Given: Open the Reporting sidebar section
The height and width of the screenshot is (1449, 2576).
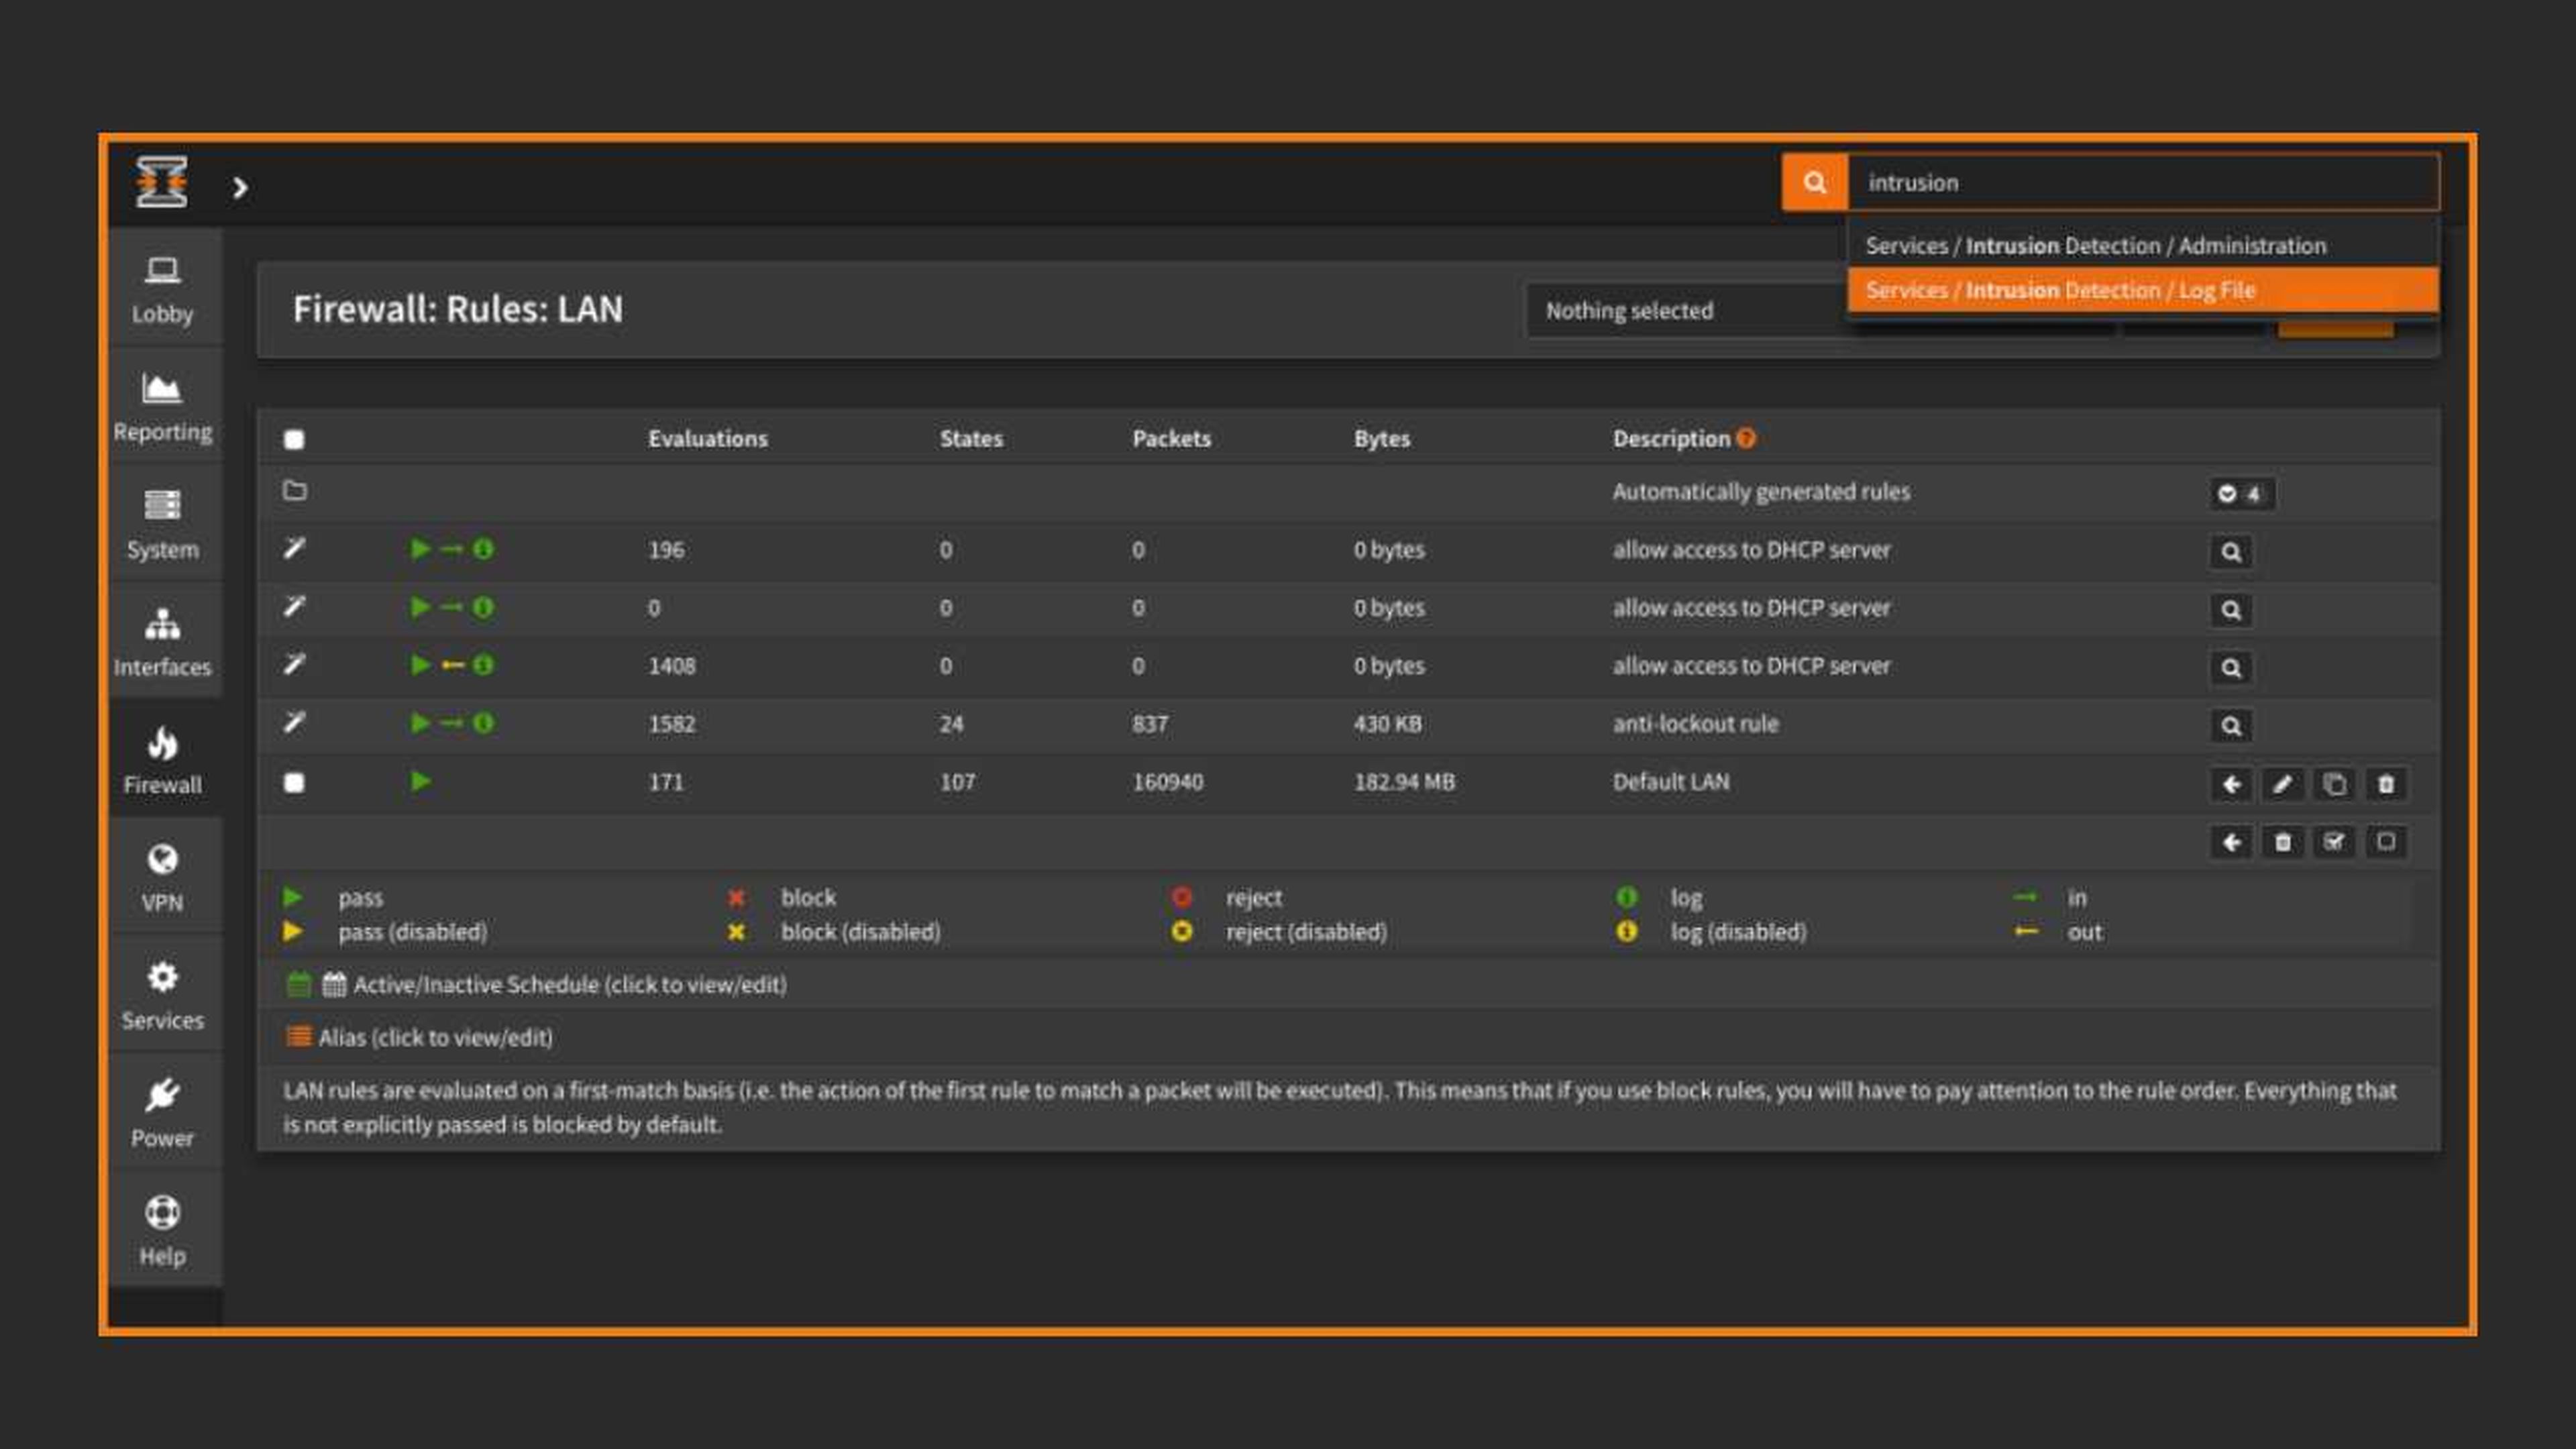Looking at the screenshot, I should pyautogui.click(x=163, y=407).
